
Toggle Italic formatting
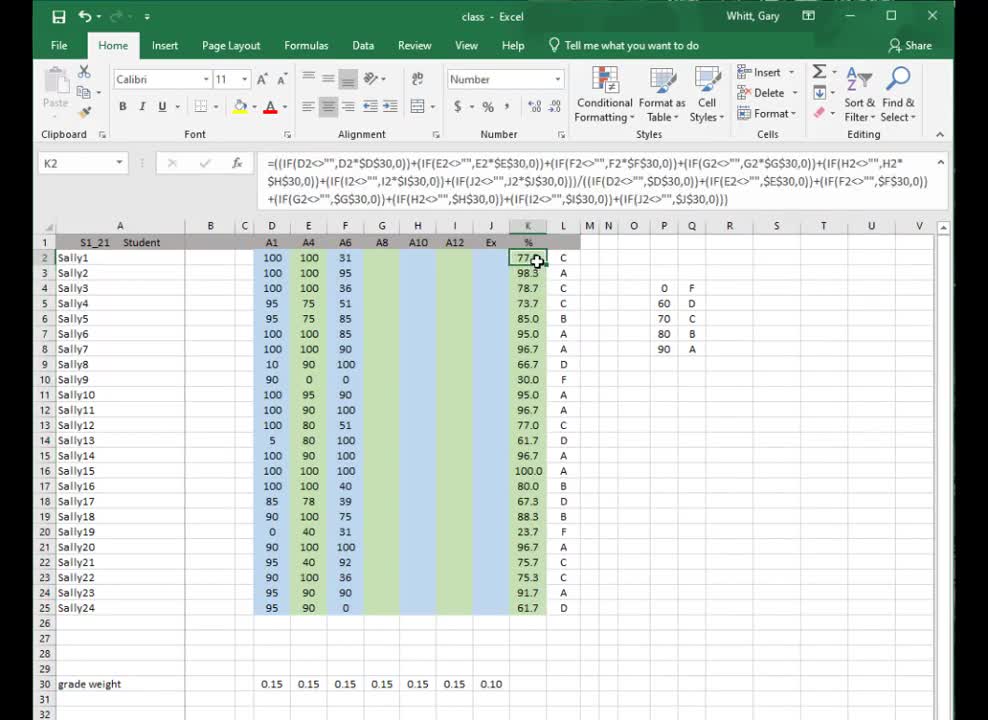(x=142, y=106)
